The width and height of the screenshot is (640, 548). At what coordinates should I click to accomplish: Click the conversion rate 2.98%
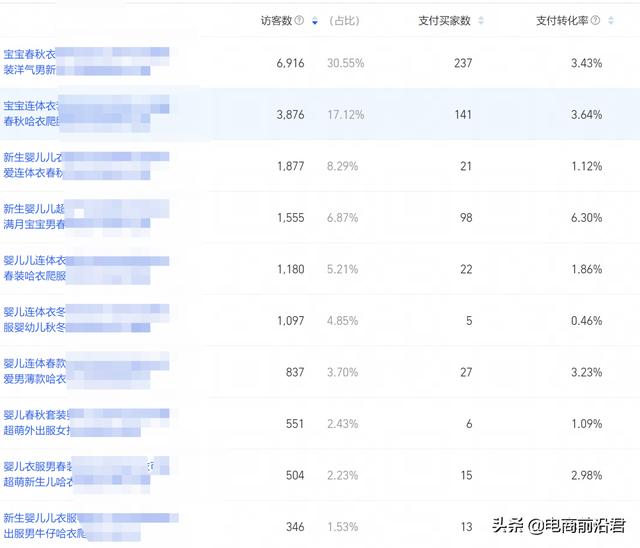586,475
